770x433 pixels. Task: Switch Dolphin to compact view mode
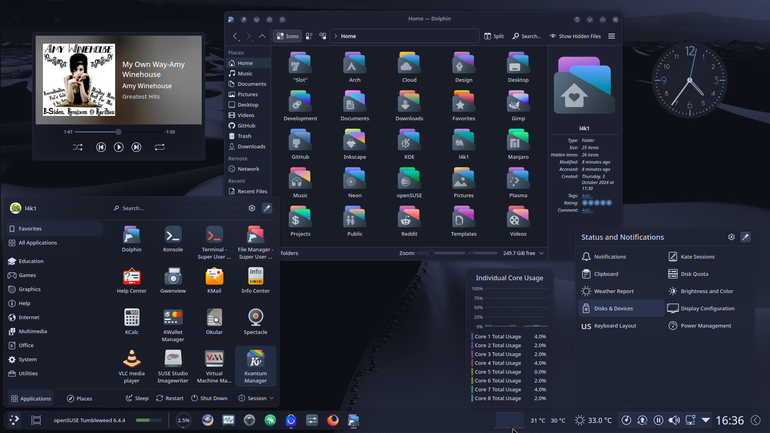[x=309, y=36]
